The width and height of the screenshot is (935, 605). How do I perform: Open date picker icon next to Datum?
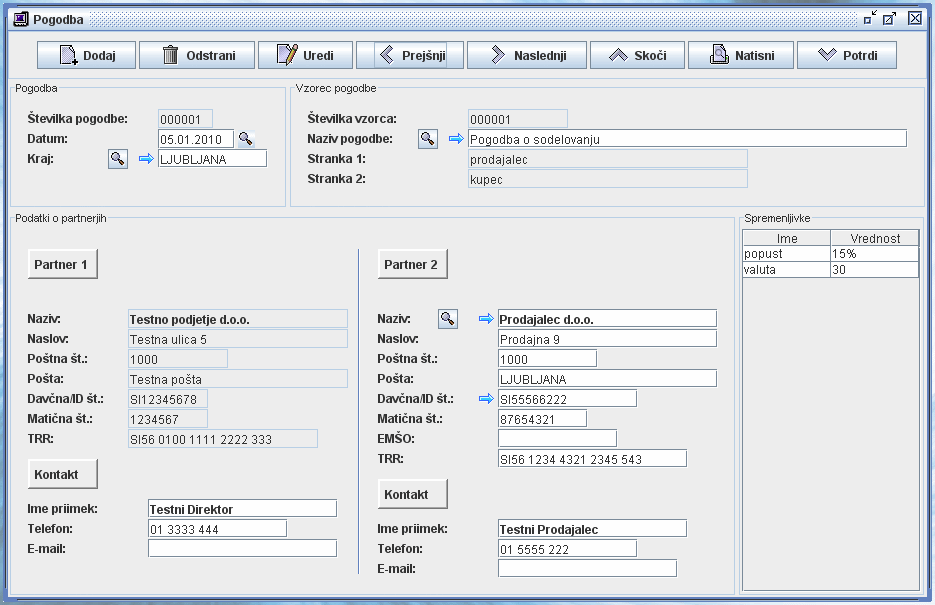[245, 139]
